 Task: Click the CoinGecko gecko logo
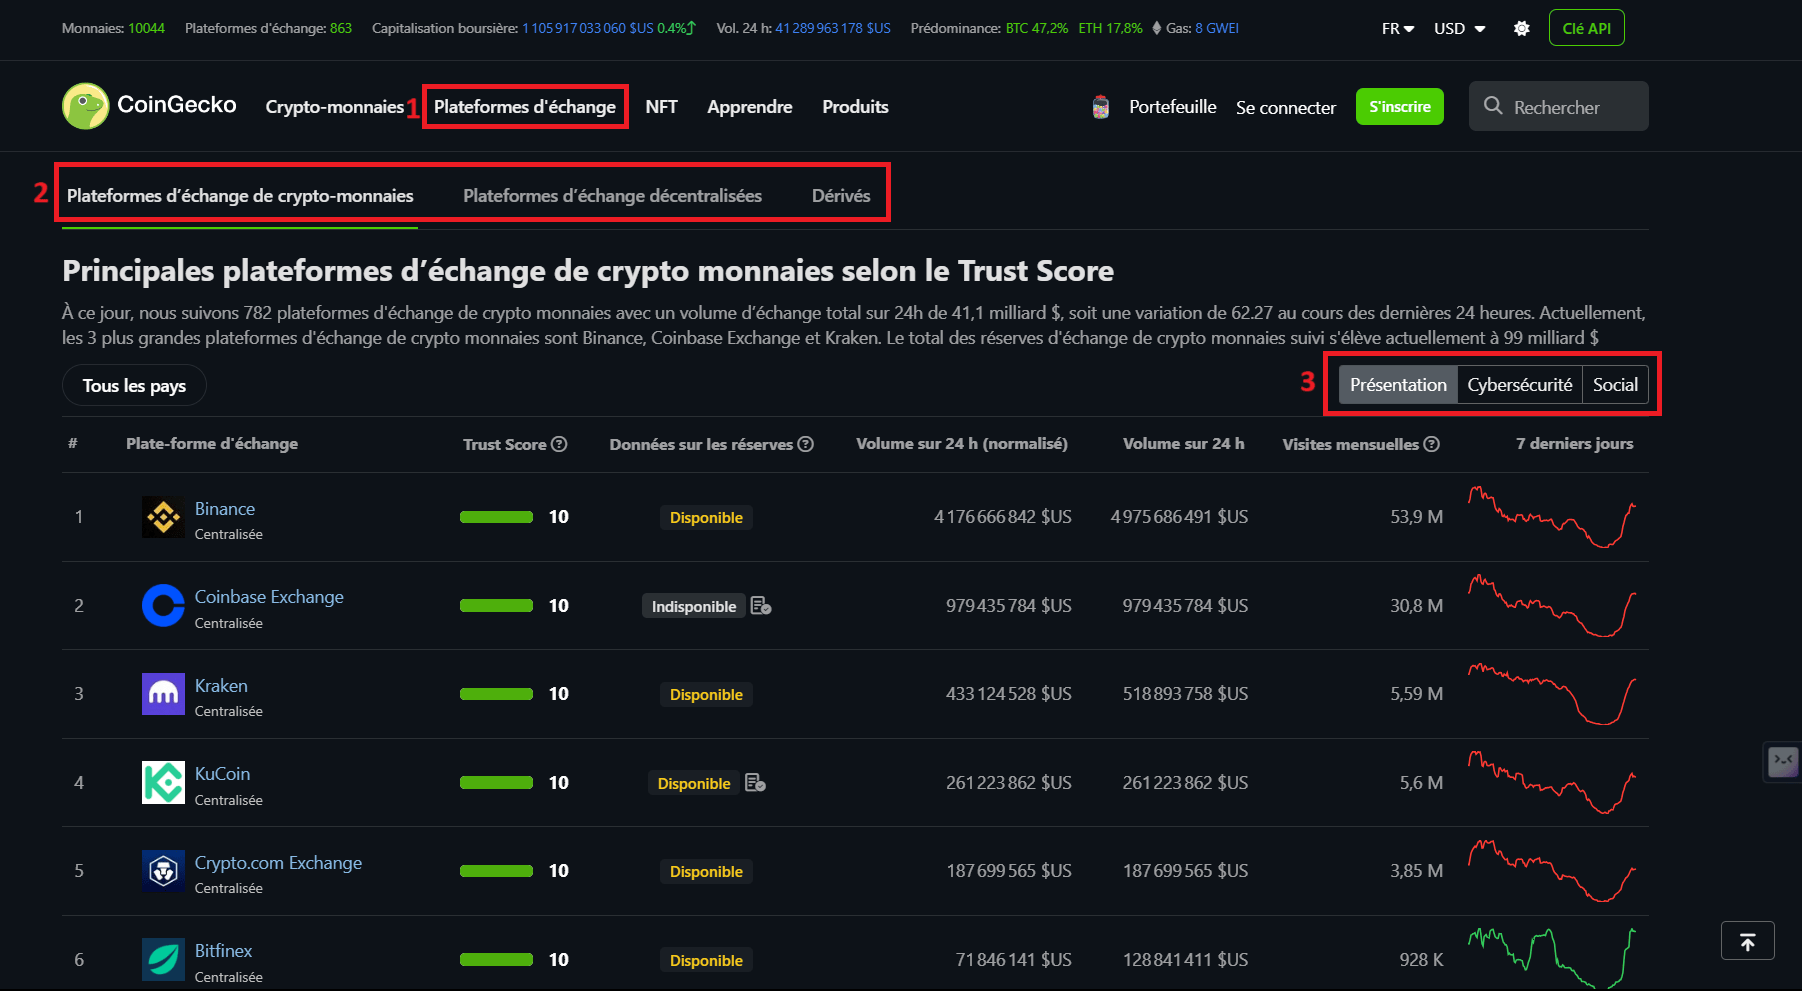click(85, 106)
